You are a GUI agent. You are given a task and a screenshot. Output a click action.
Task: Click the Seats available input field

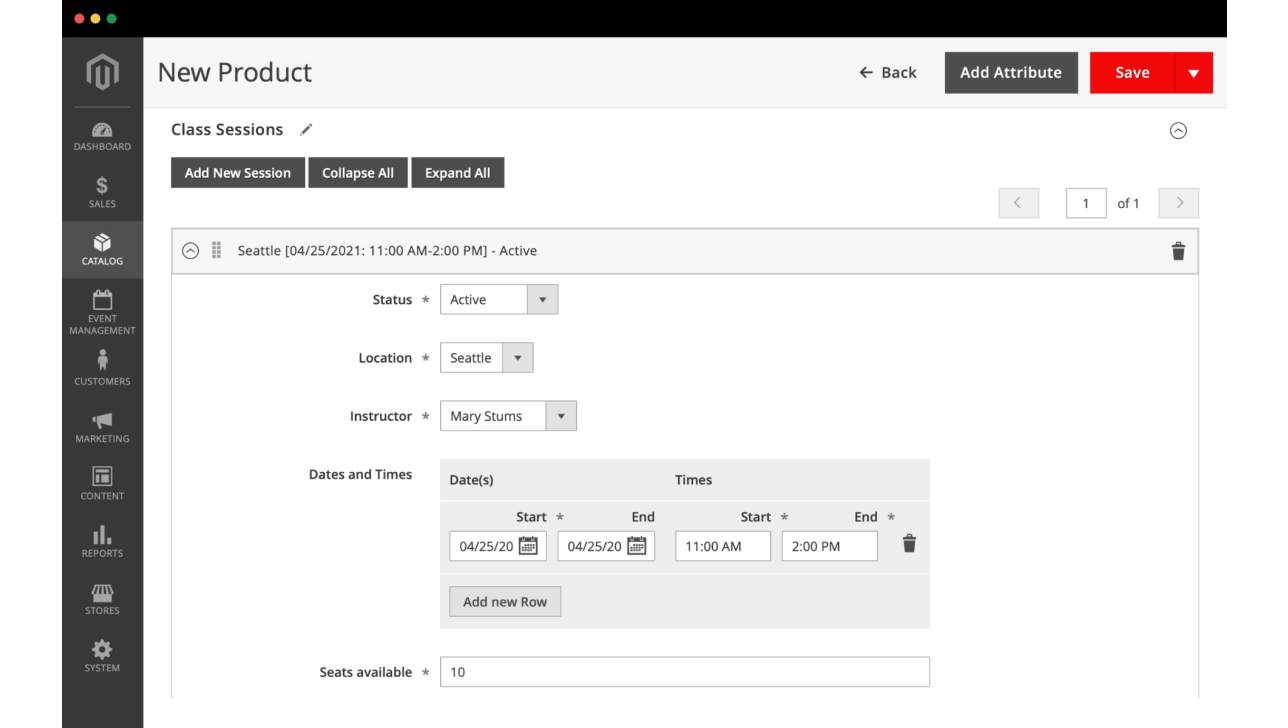pos(685,671)
